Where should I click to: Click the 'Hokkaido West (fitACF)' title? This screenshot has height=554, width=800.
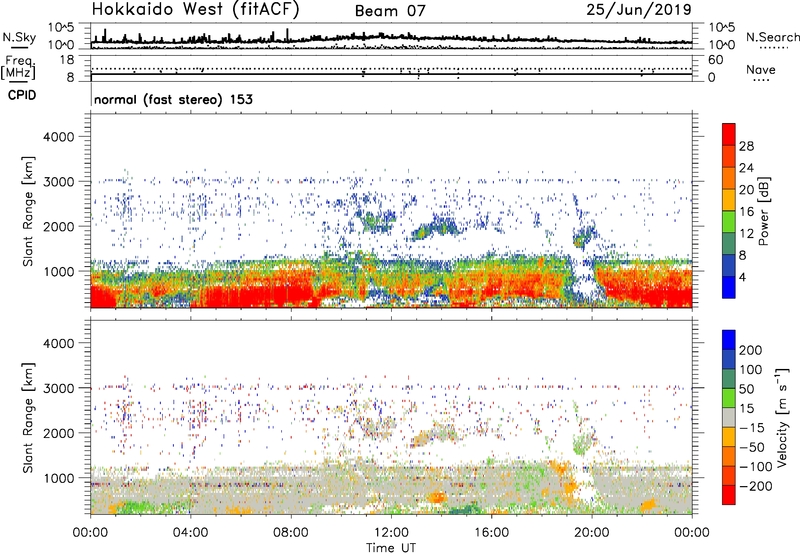(x=195, y=10)
